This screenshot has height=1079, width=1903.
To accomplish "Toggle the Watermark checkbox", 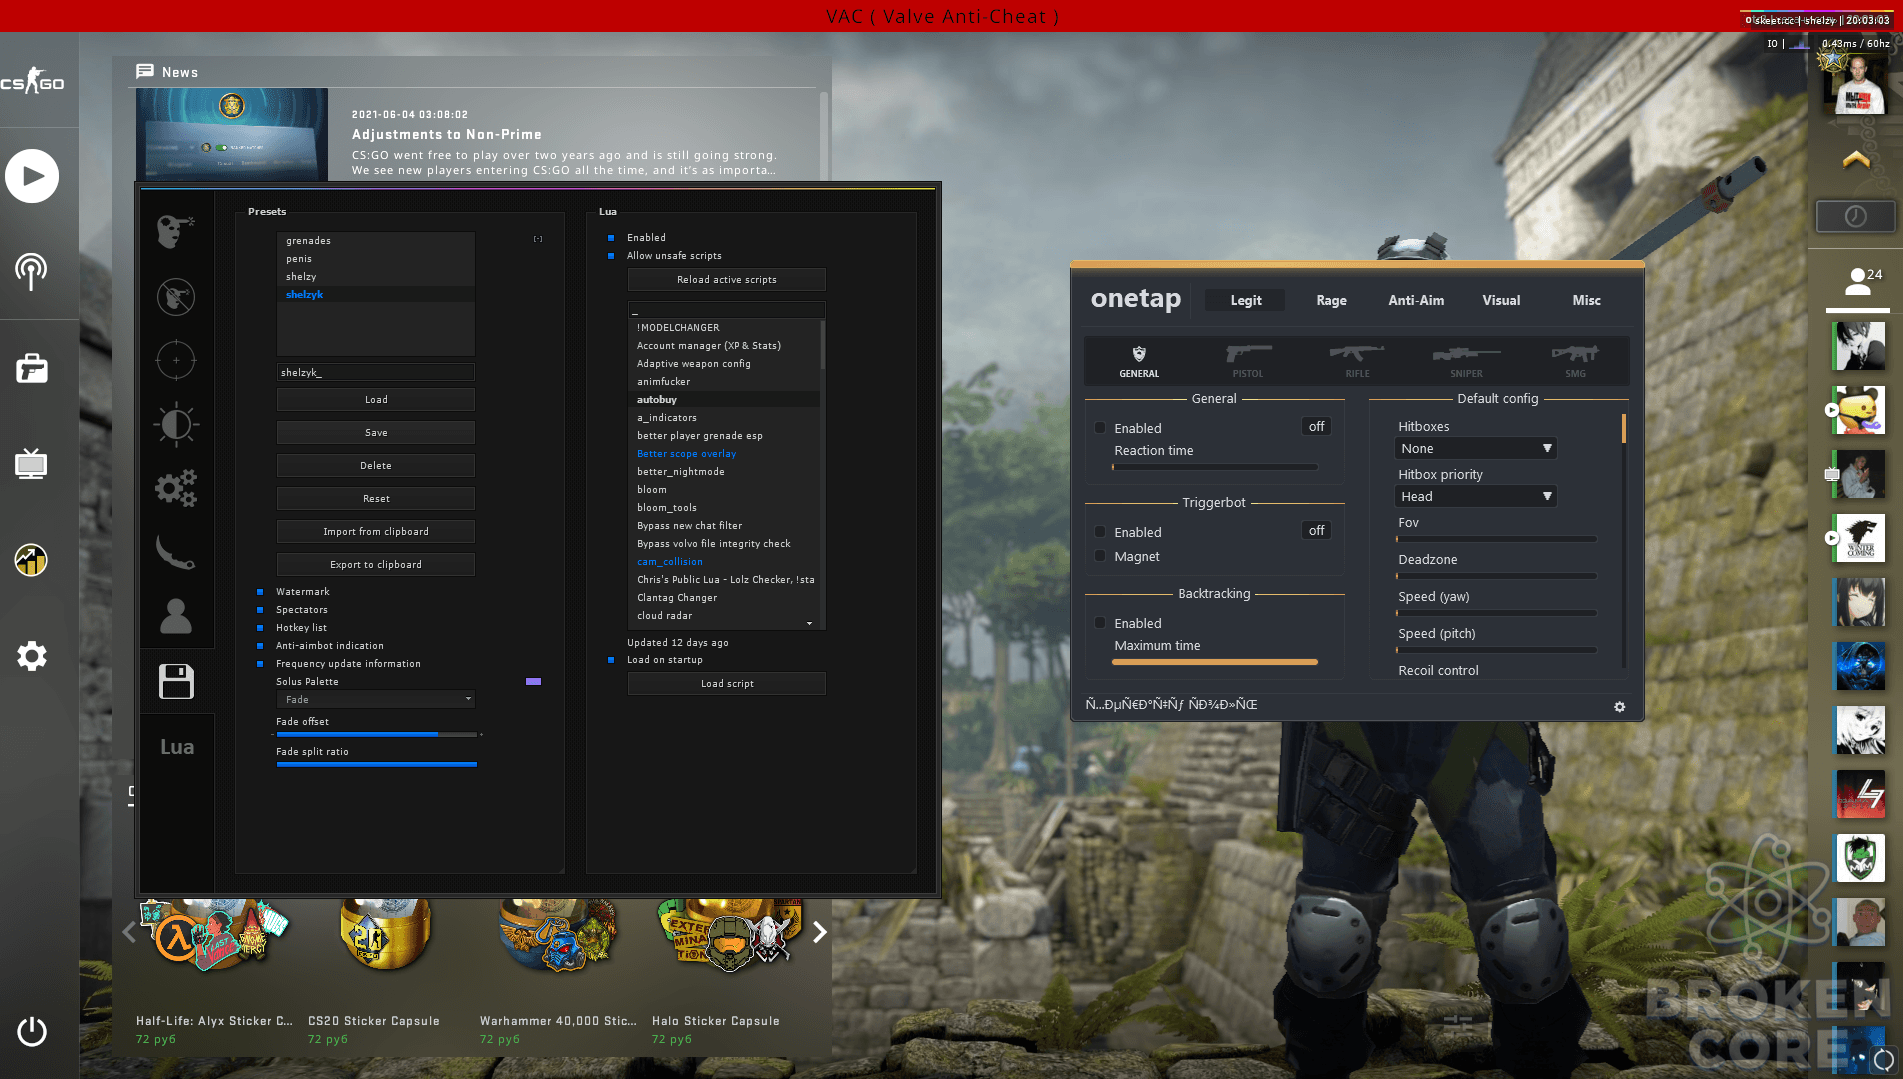I will click(x=260, y=592).
